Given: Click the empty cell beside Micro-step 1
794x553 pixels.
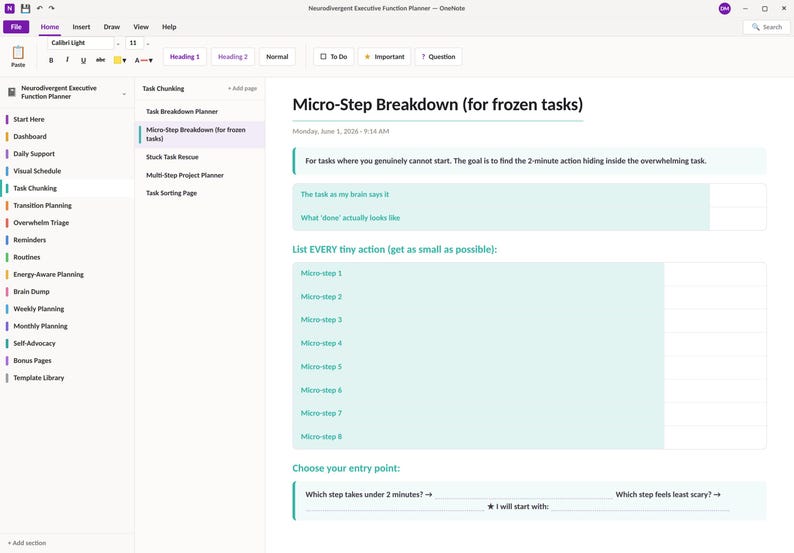Looking at the screenshot, I should point(715,273).
